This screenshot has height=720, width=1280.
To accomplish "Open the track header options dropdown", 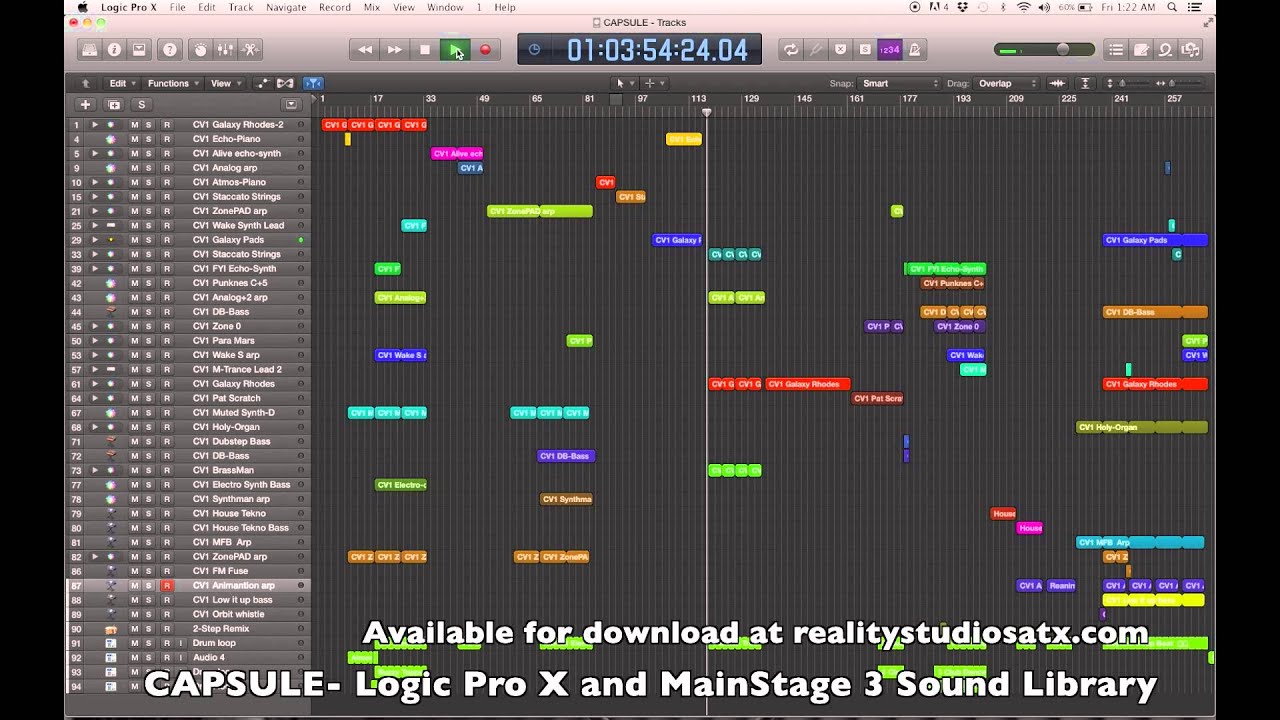I will pyautogui.click(x=291, y=104).
